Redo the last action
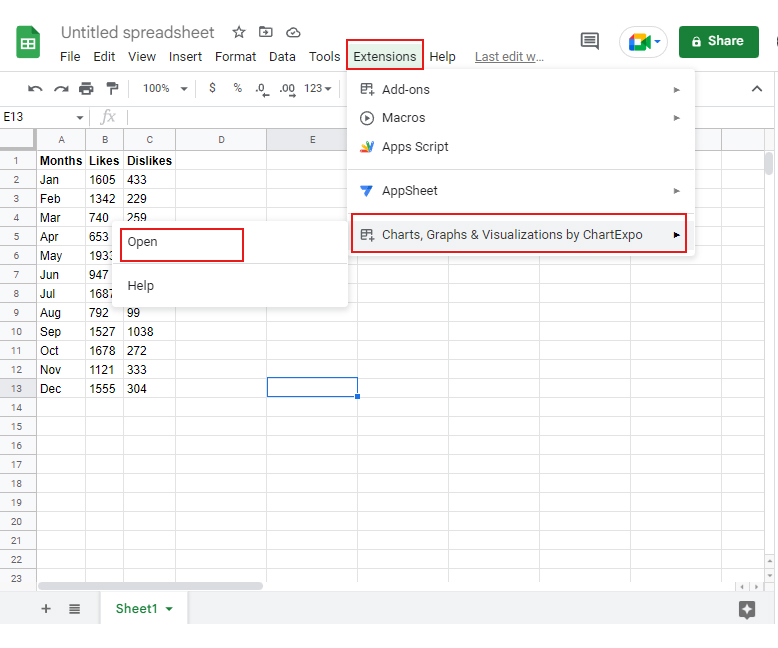This screenshot has height=648, width=778. pyautogui.click(x=61, y=89)
